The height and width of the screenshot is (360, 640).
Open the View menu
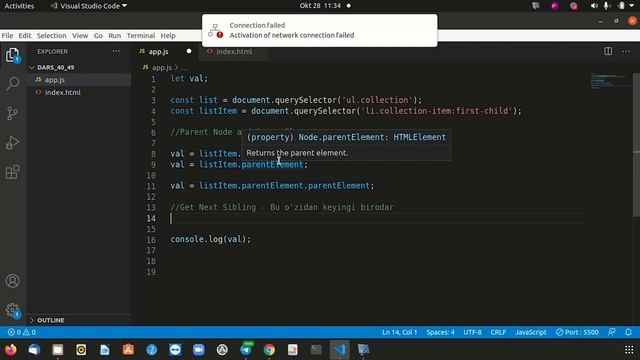(x=80, y=36)
